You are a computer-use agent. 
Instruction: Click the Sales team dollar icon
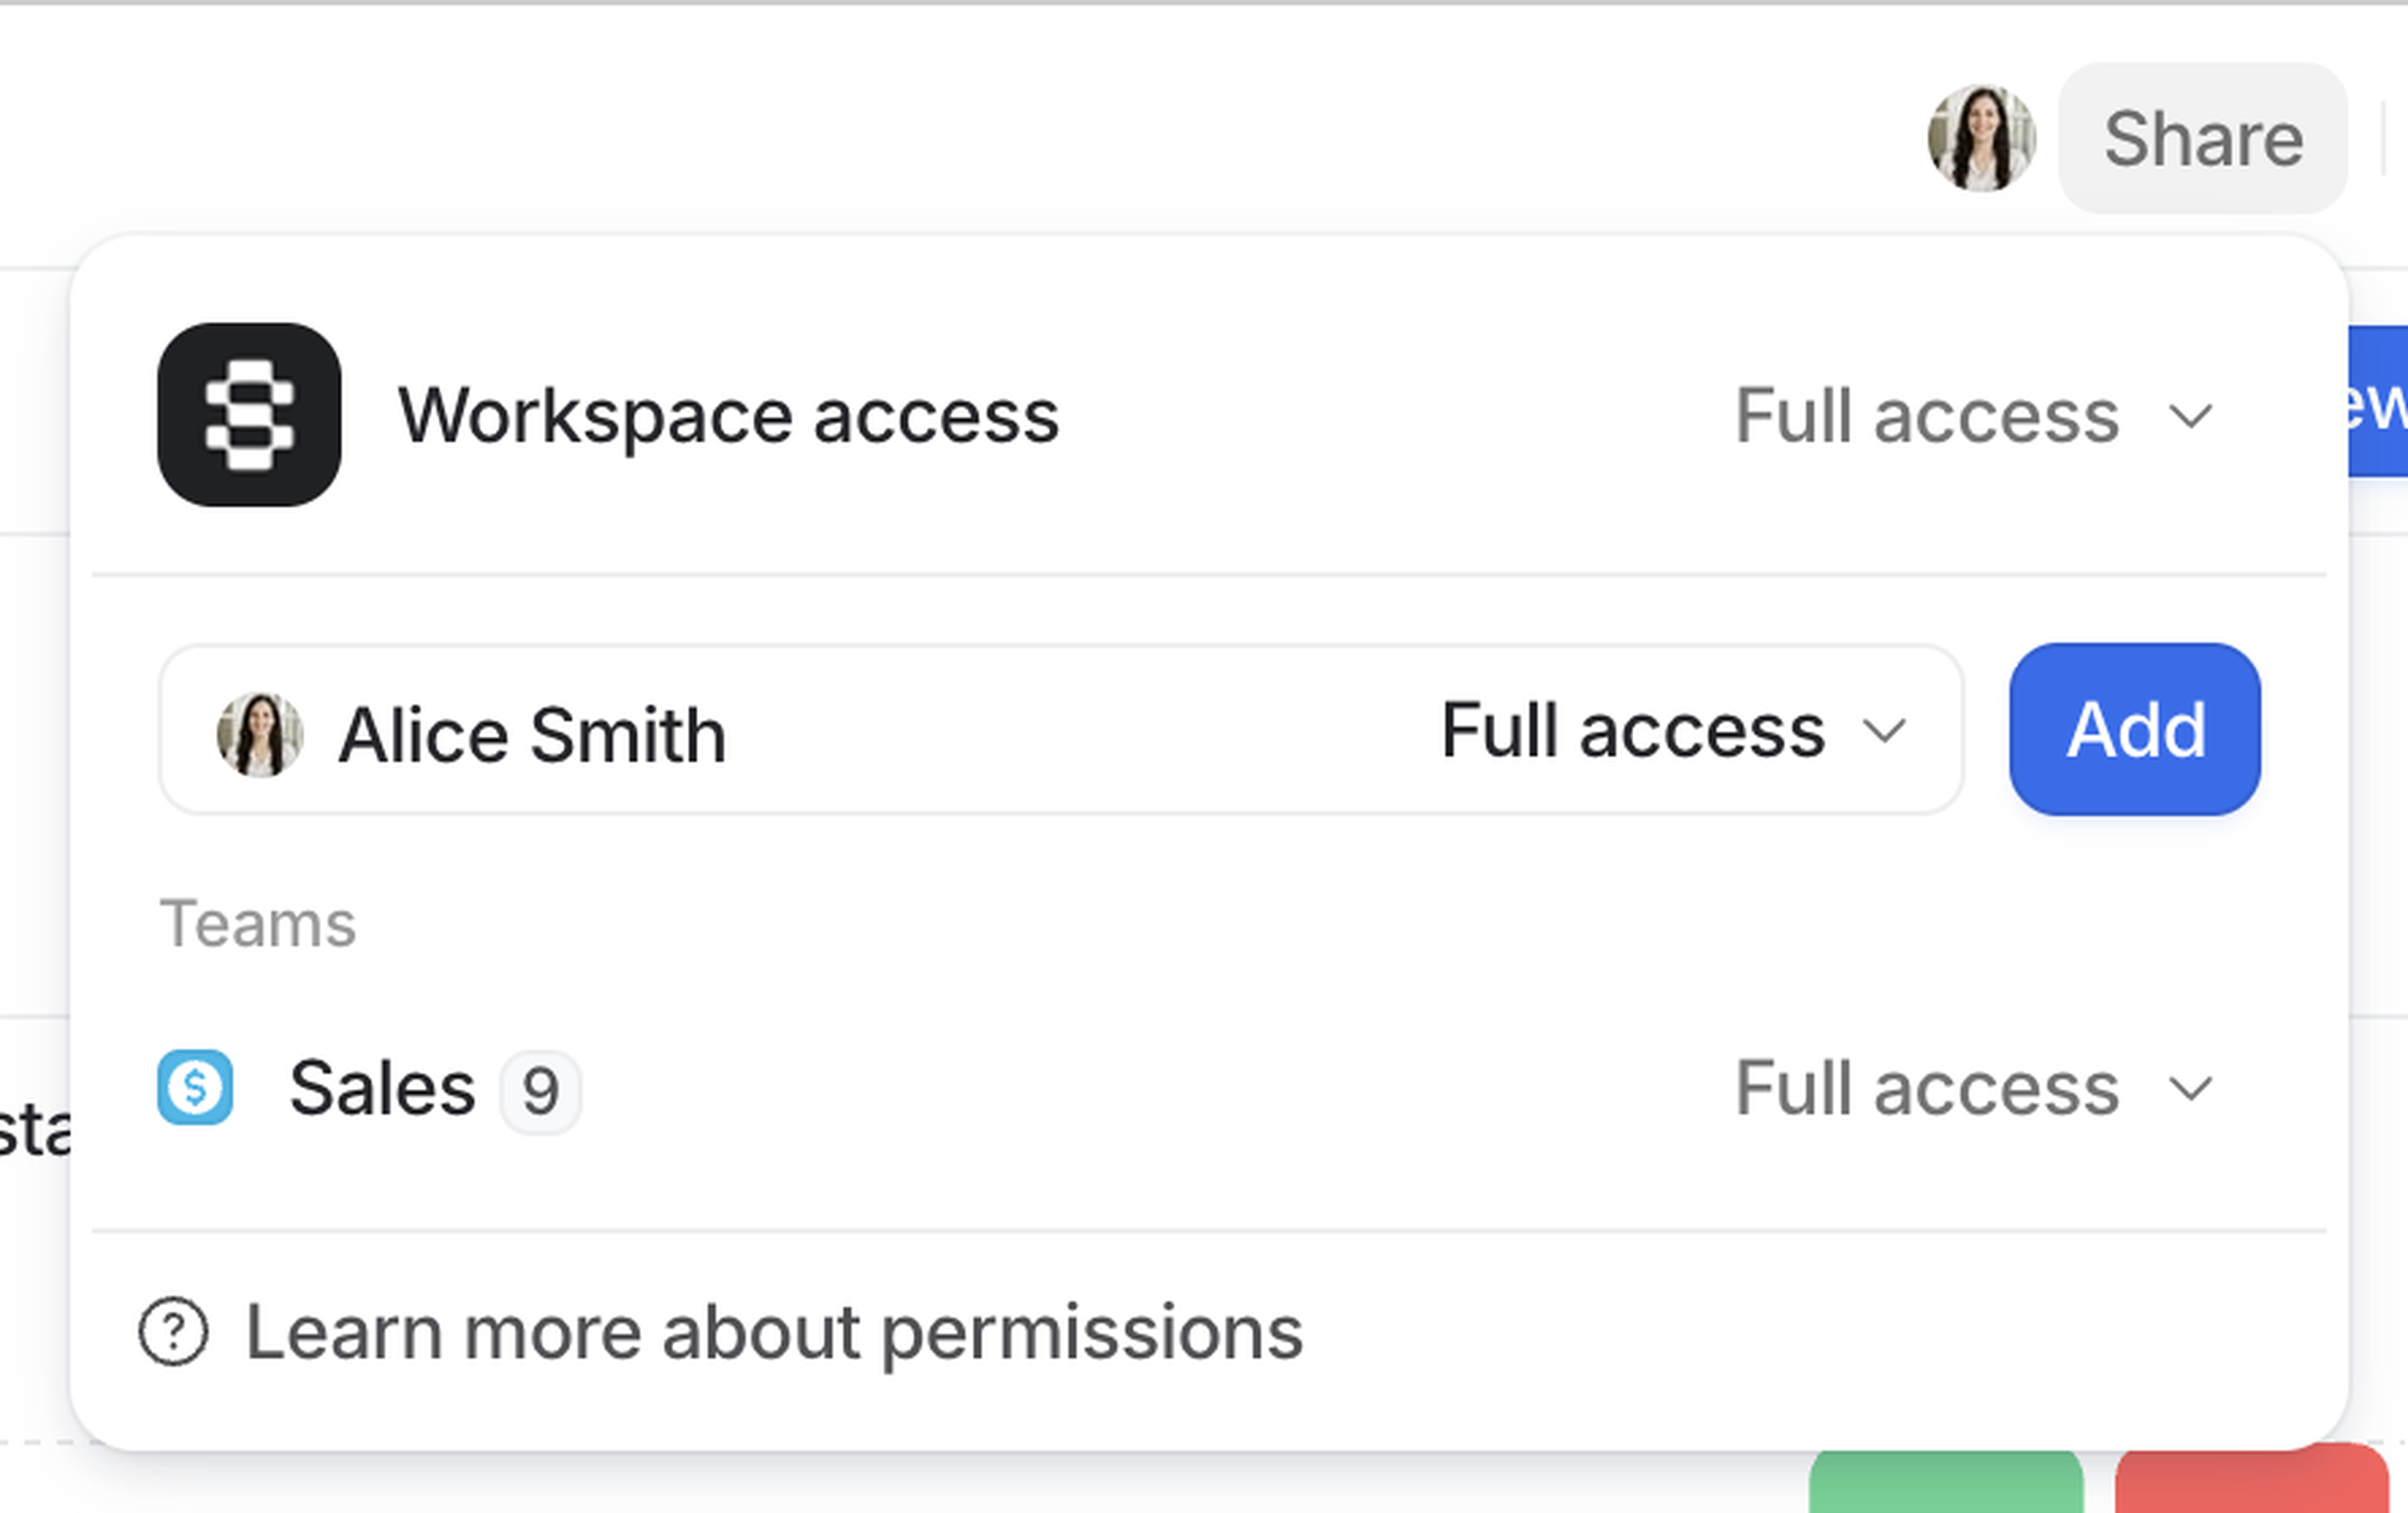[x=196, y=1088]
